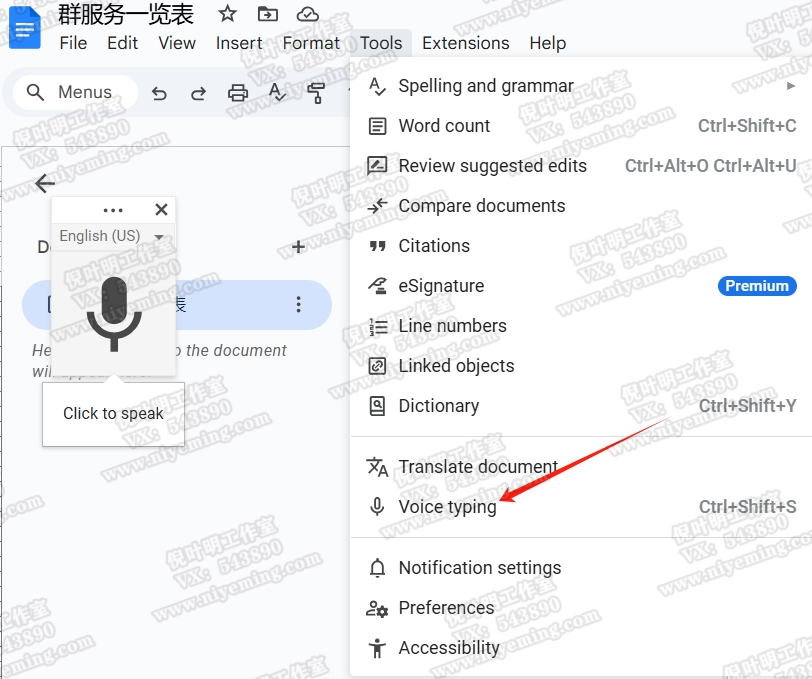Open the File menu

(73, 43)
